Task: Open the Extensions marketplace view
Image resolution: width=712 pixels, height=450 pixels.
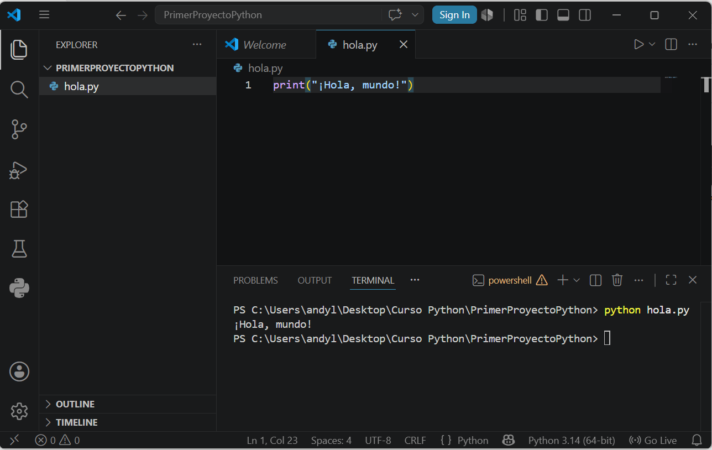Action: (19, 210)
